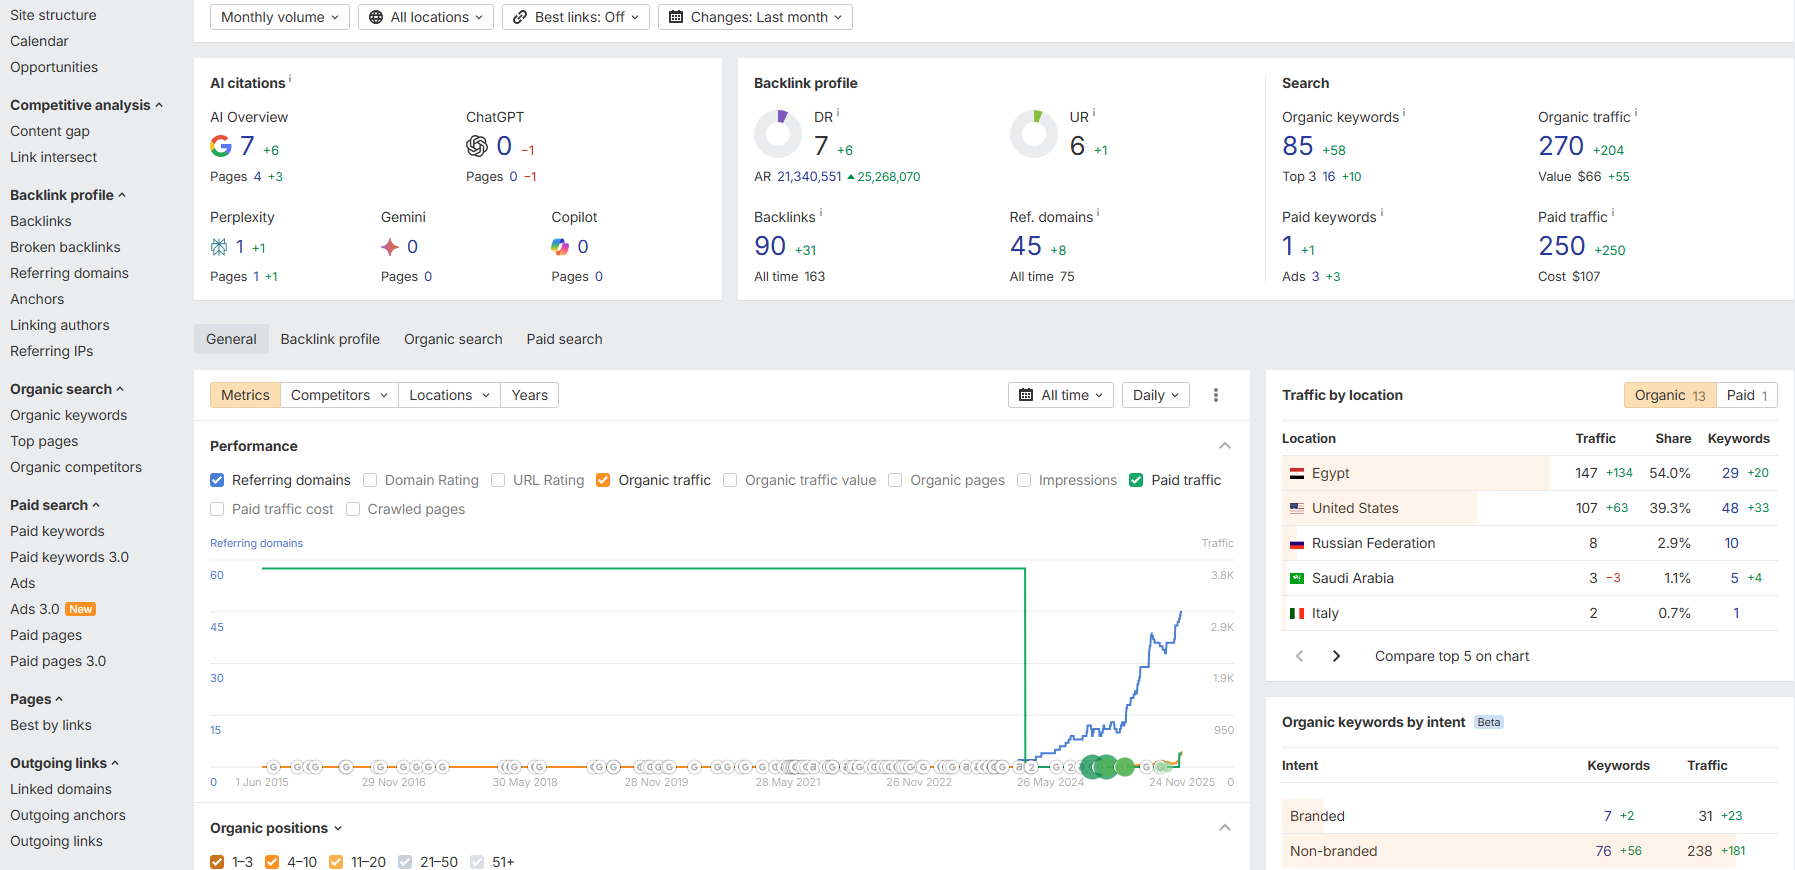Click the ChatGPT logo icon
Screen dimensions: 1795x870
(x=477, y=146)
